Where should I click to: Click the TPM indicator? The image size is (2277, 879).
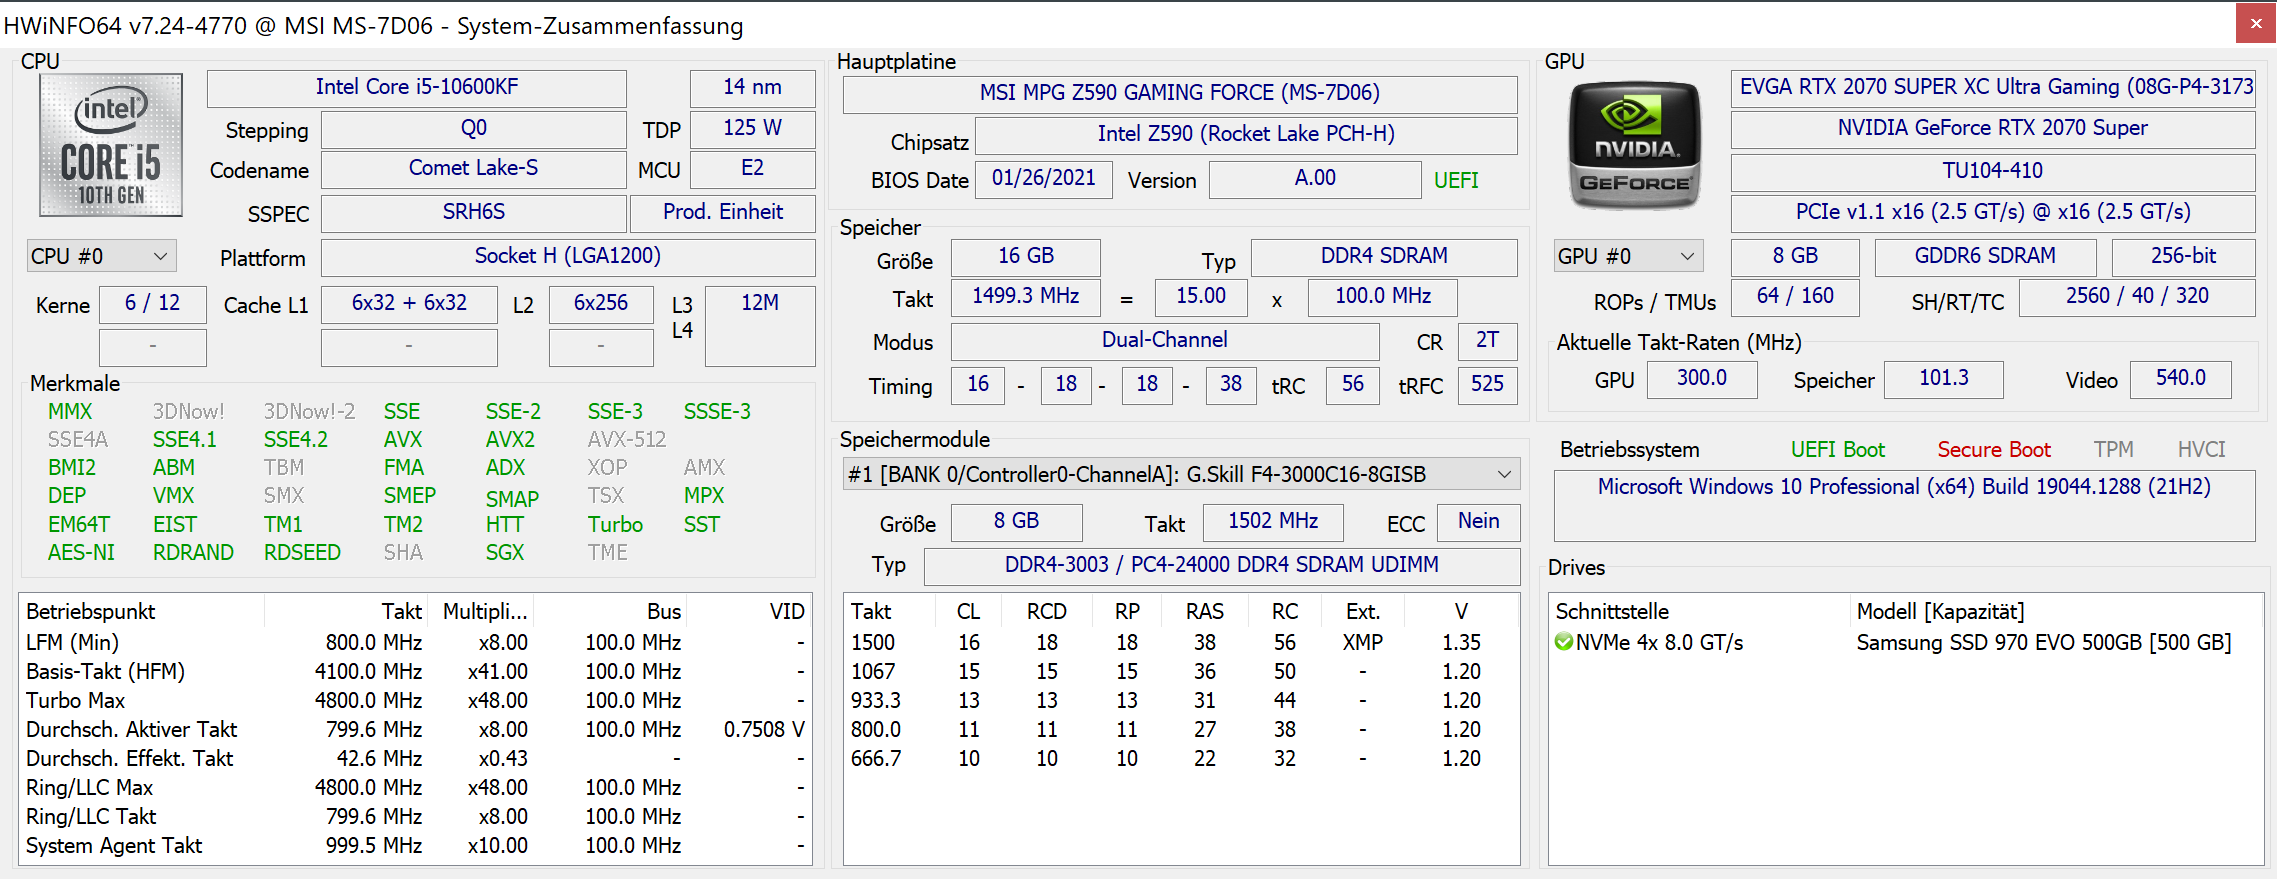2114,450
